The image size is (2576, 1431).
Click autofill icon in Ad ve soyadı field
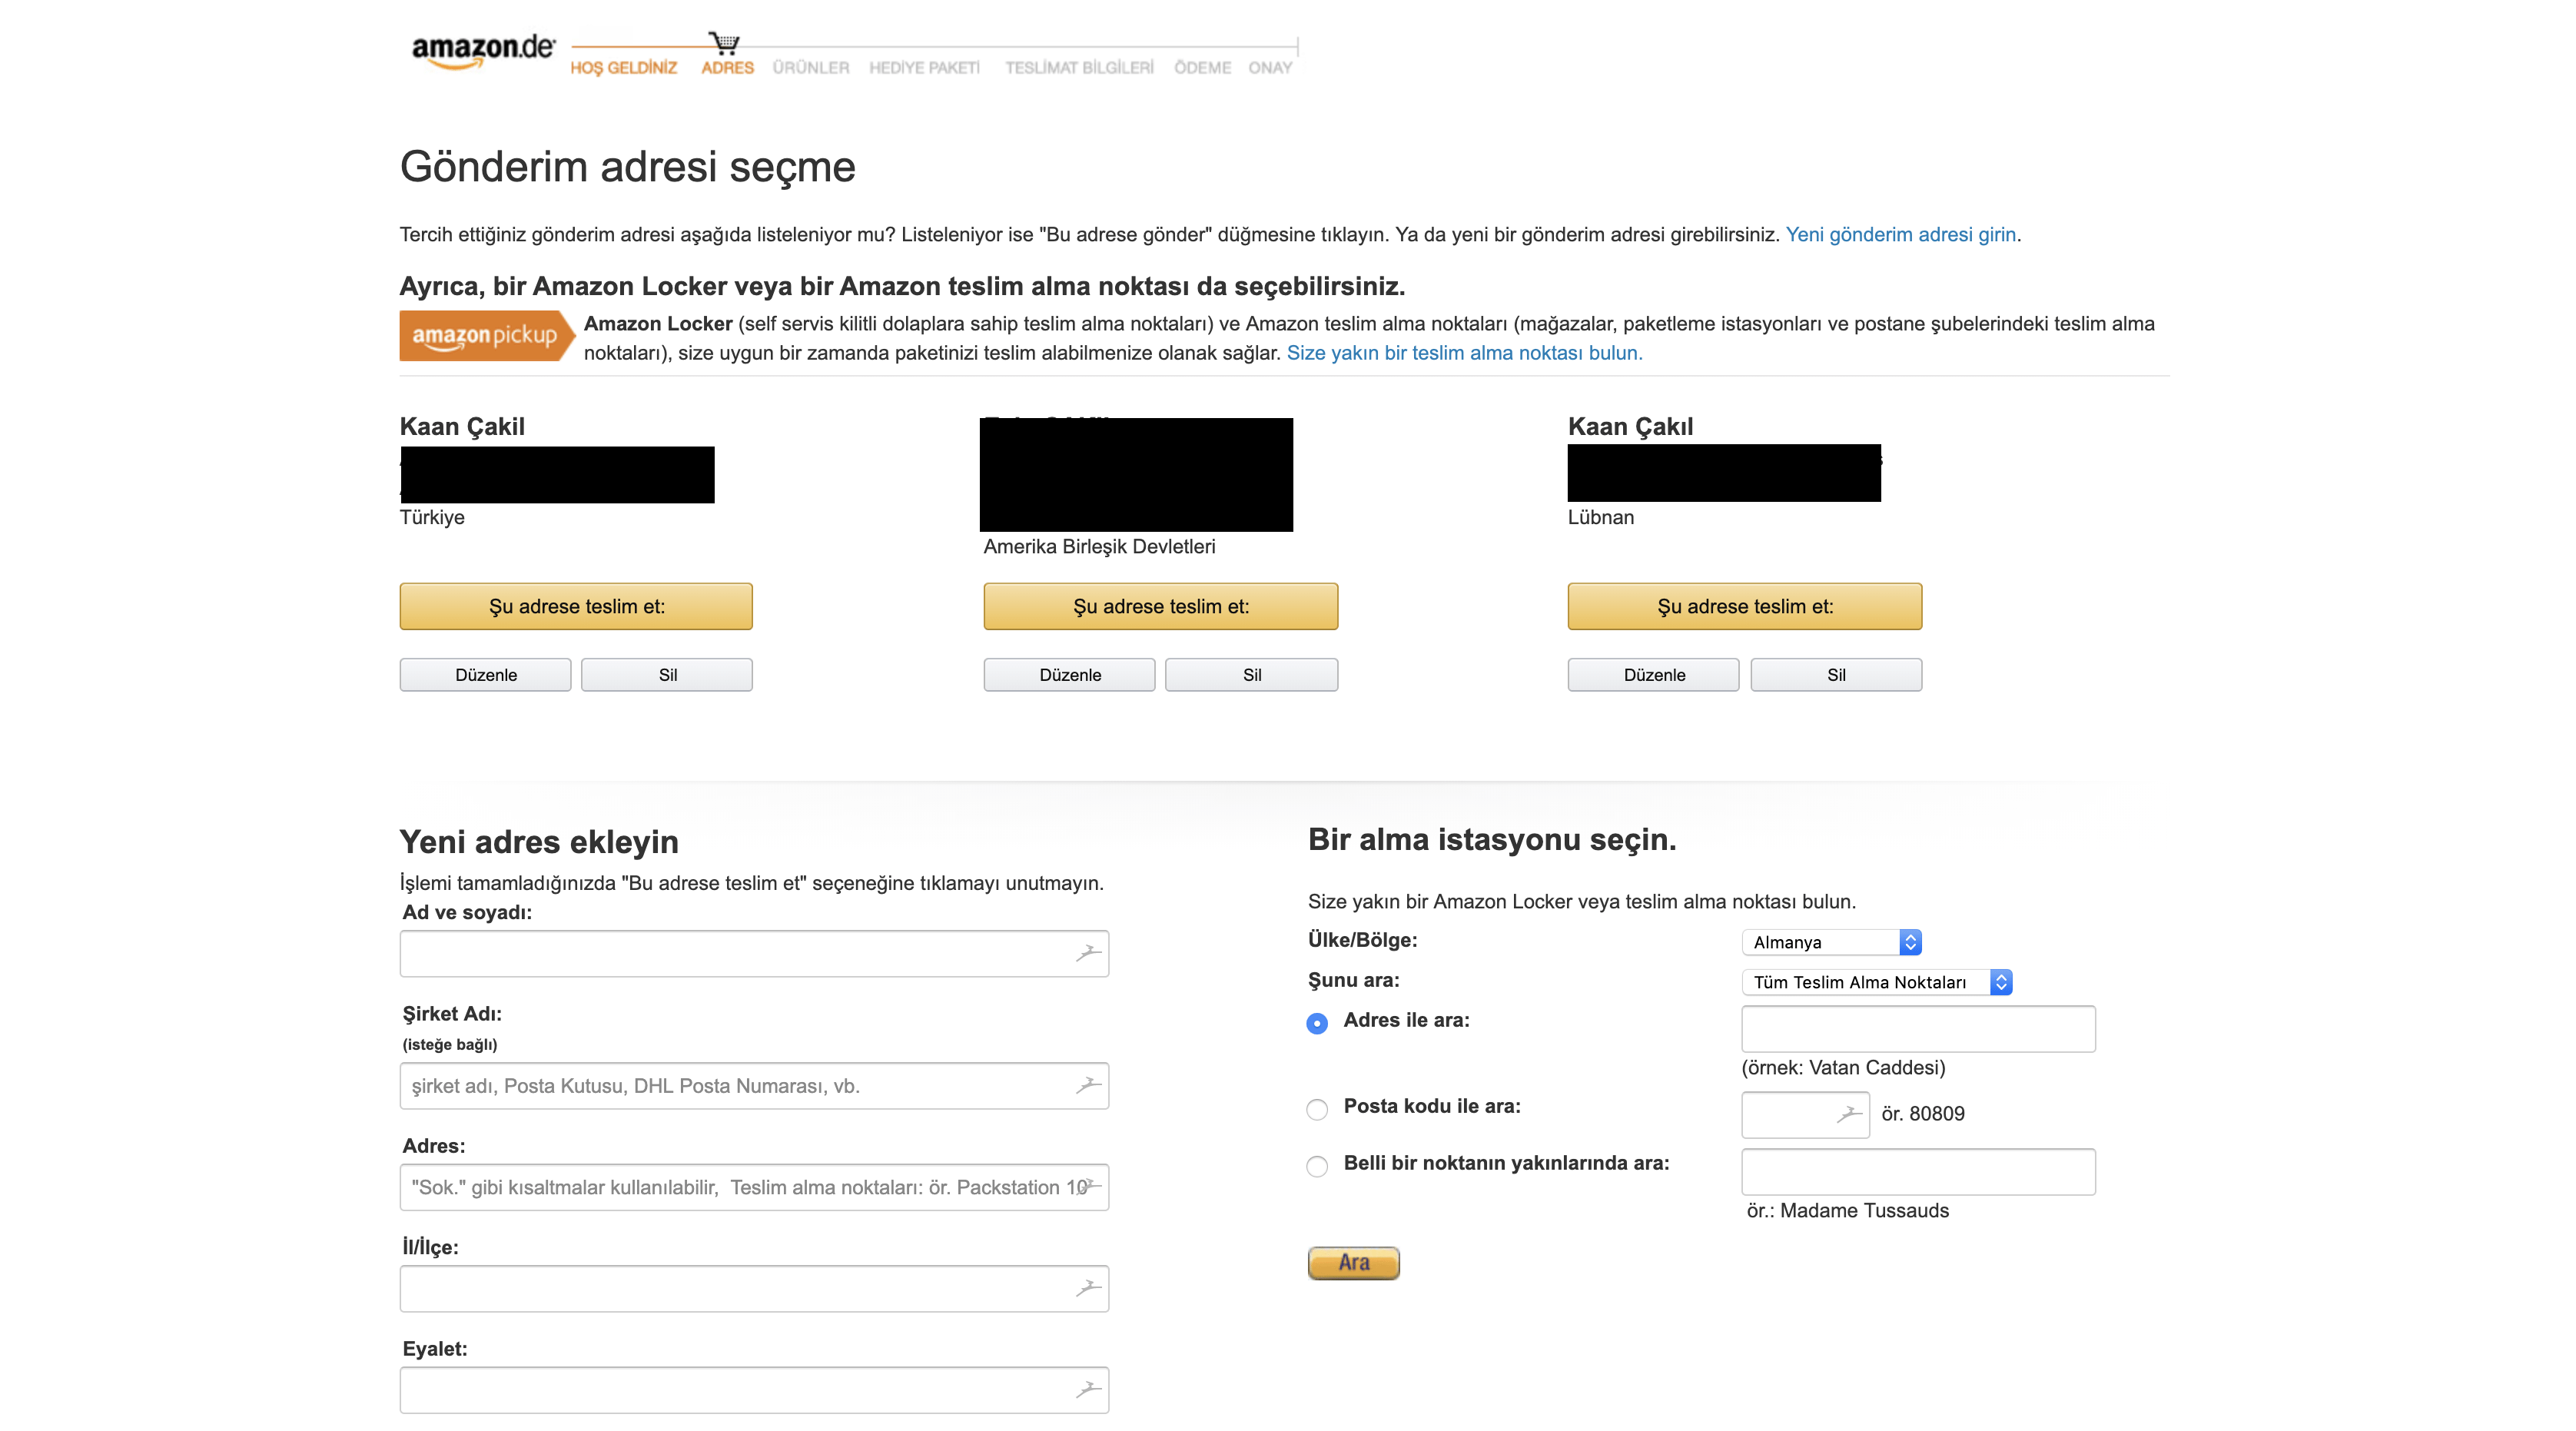pos(1088,953)
